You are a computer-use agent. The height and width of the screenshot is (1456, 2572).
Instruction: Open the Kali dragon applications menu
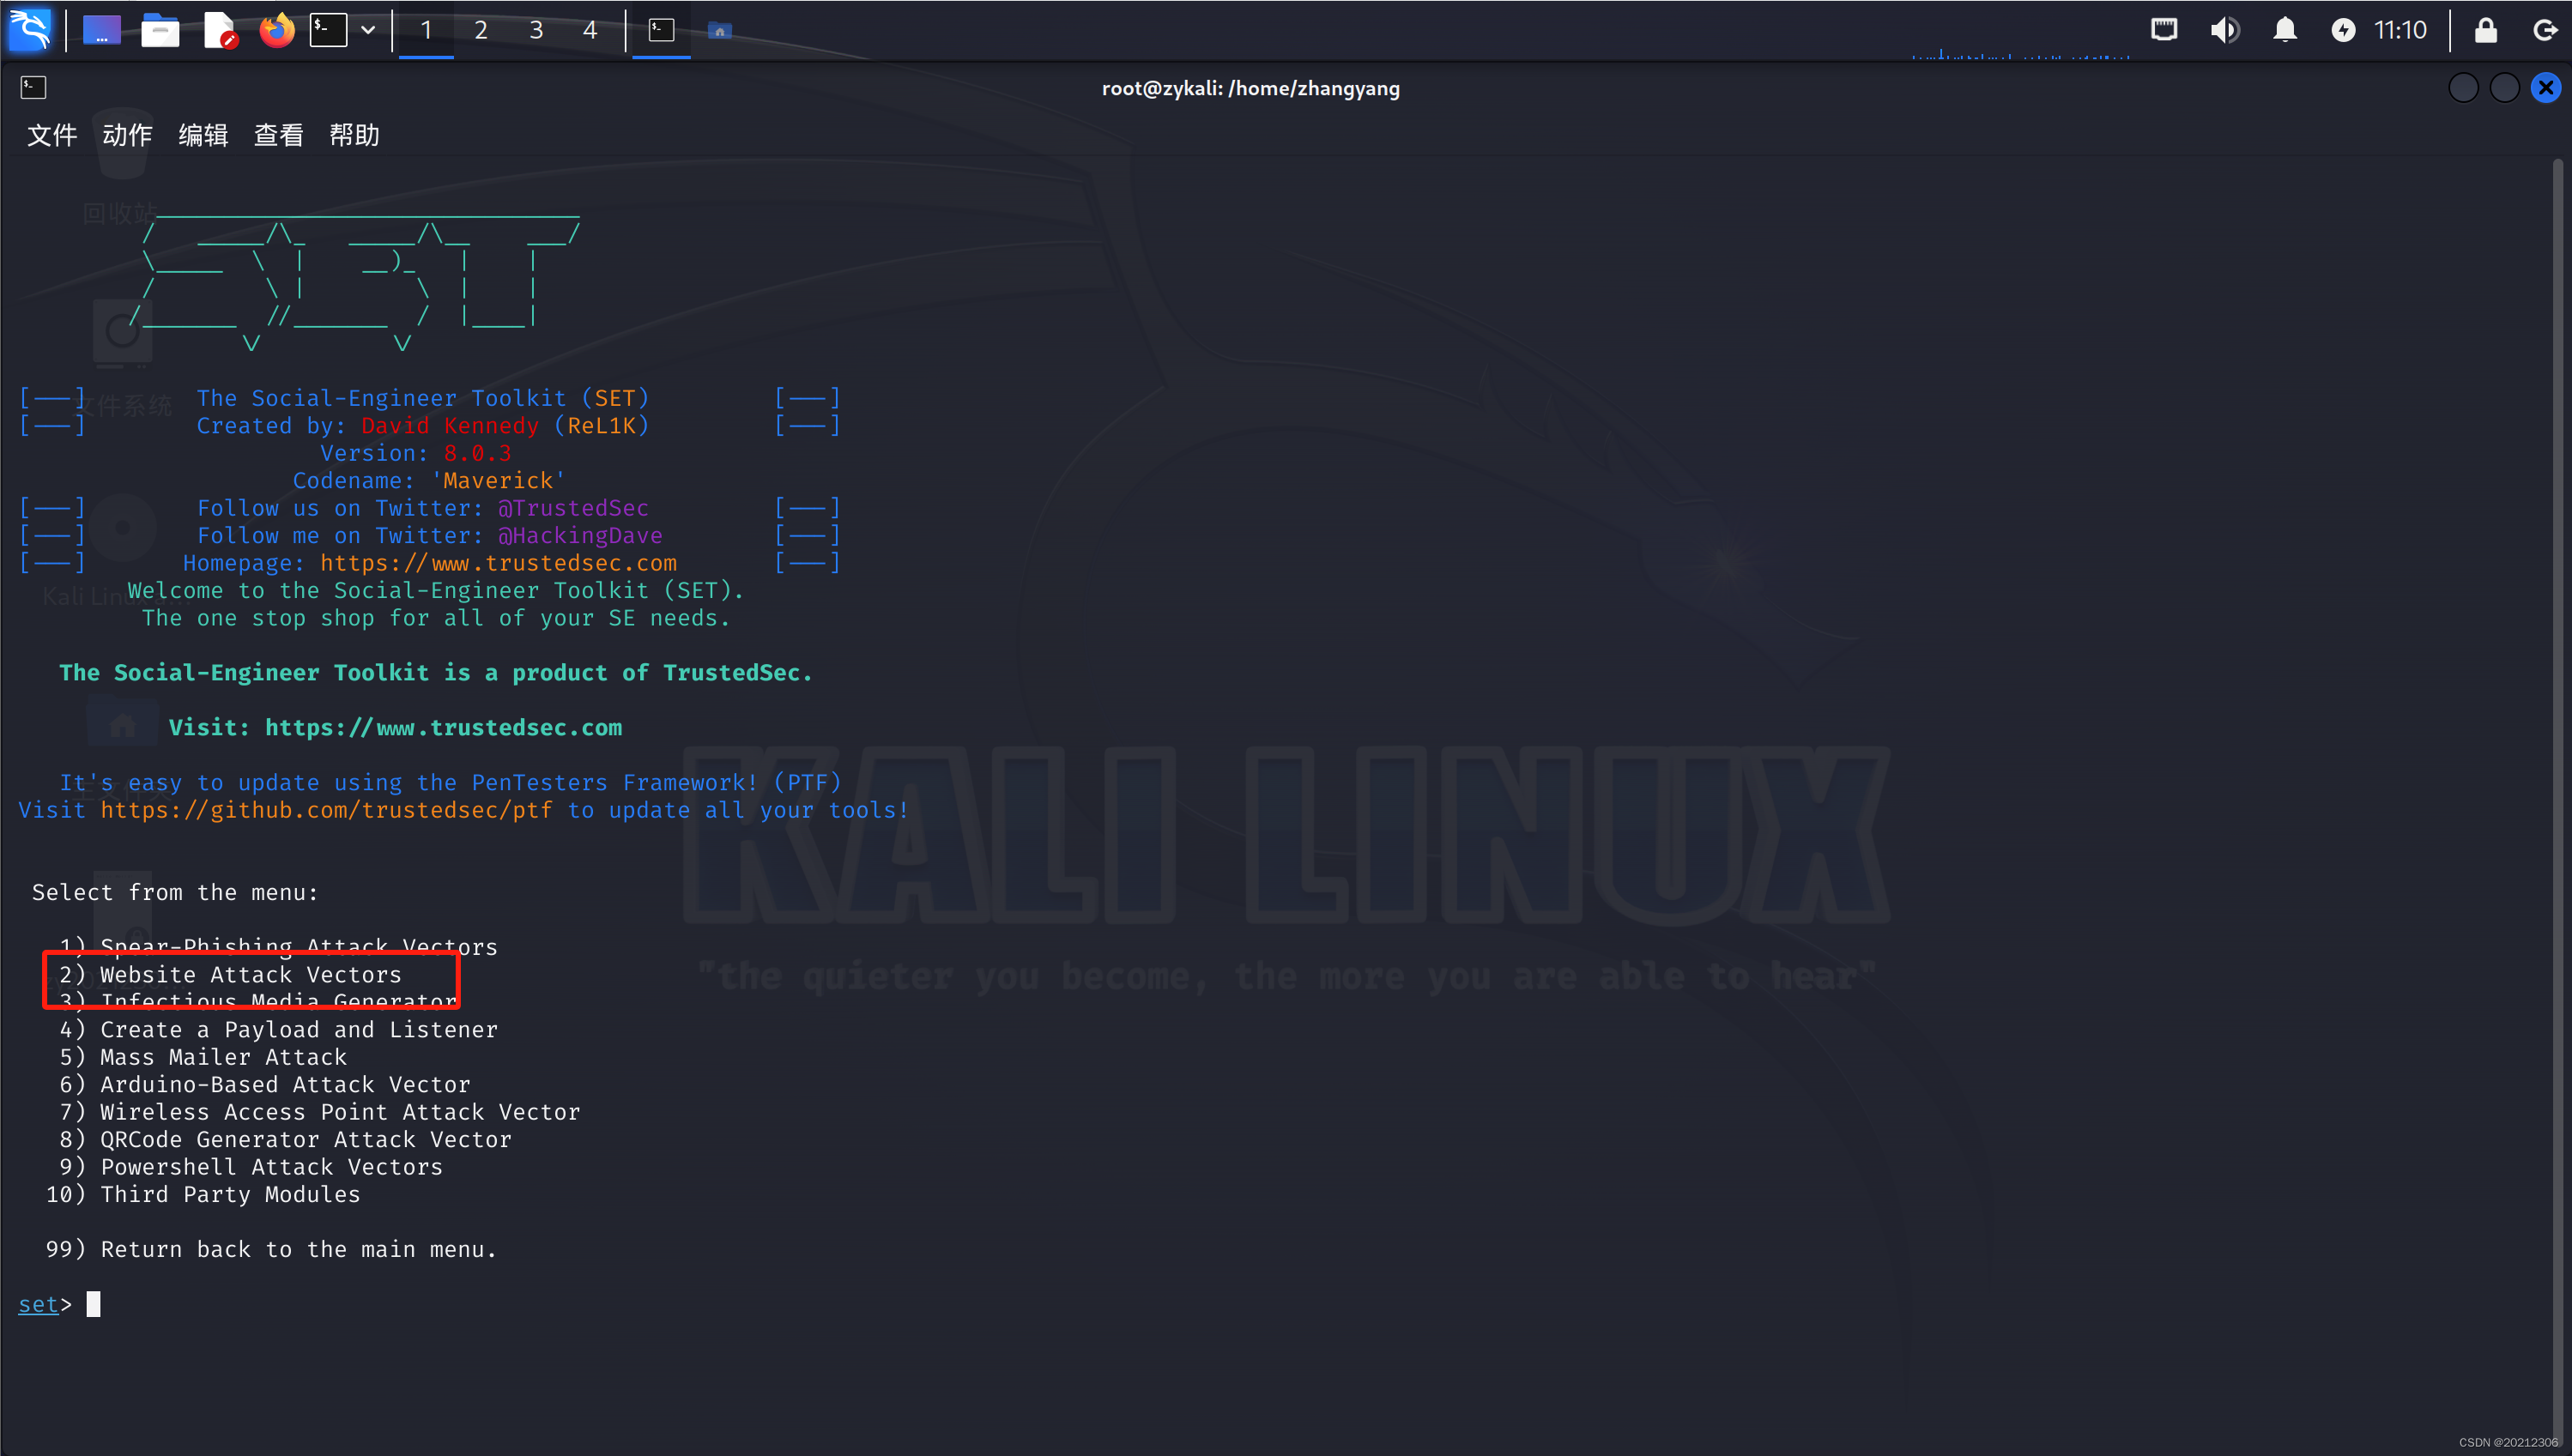[30, 30]
